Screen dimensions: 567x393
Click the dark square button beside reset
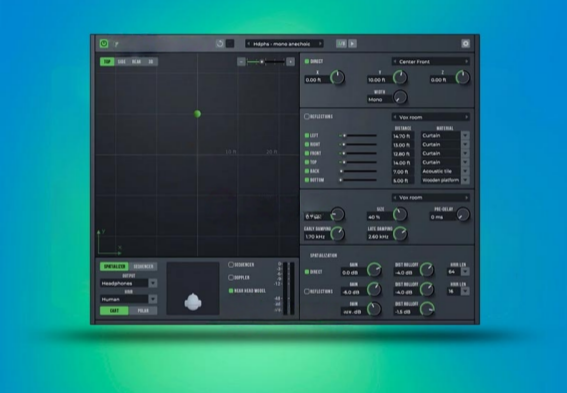(x=230, y=44)
